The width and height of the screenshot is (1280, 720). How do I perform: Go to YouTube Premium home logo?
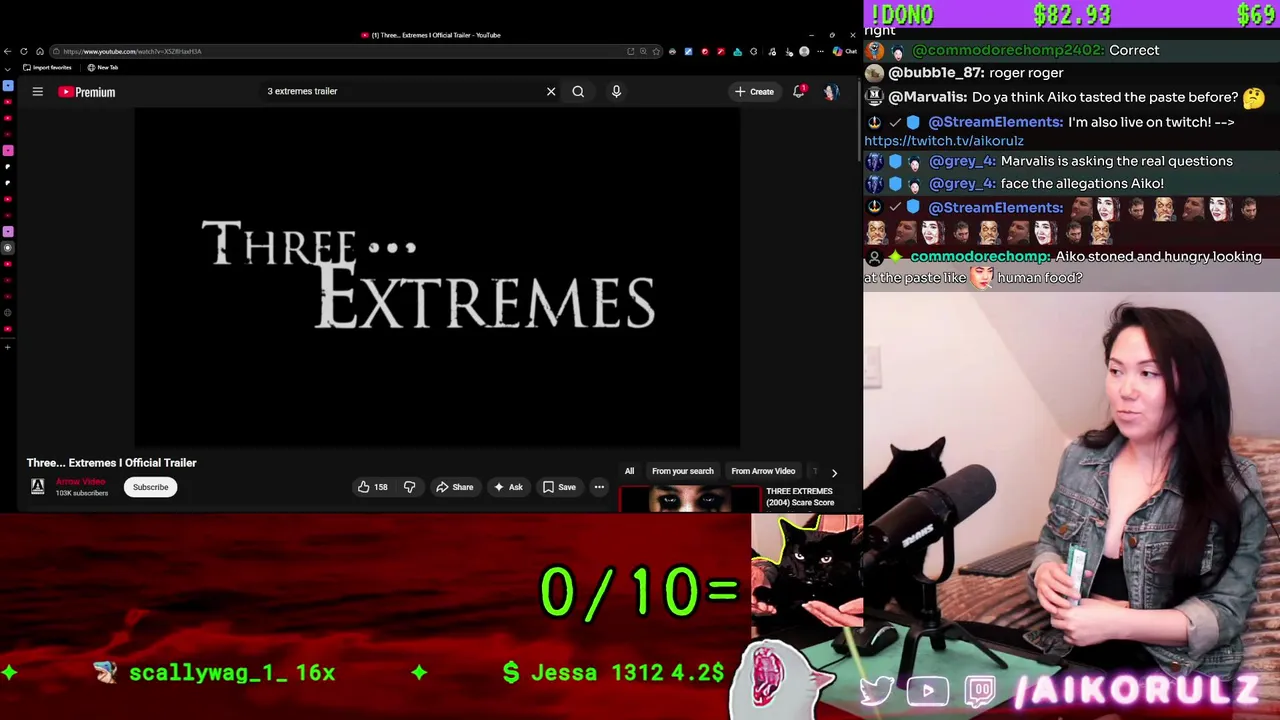87,92
